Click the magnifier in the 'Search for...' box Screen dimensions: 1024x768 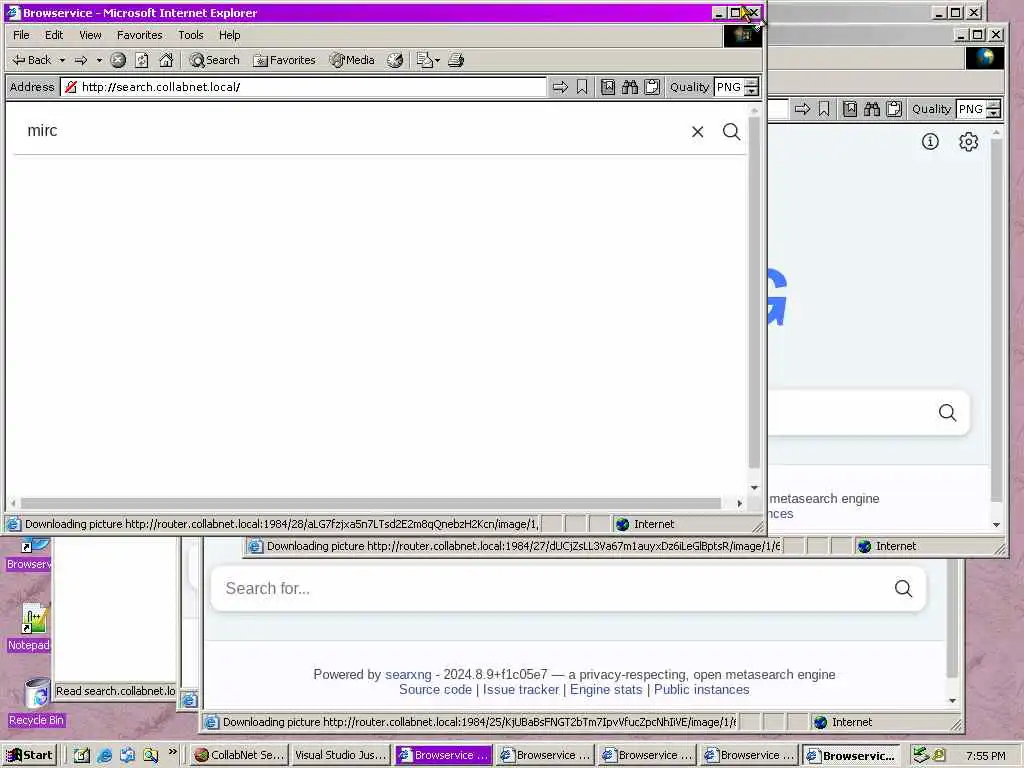coord(904,588)
